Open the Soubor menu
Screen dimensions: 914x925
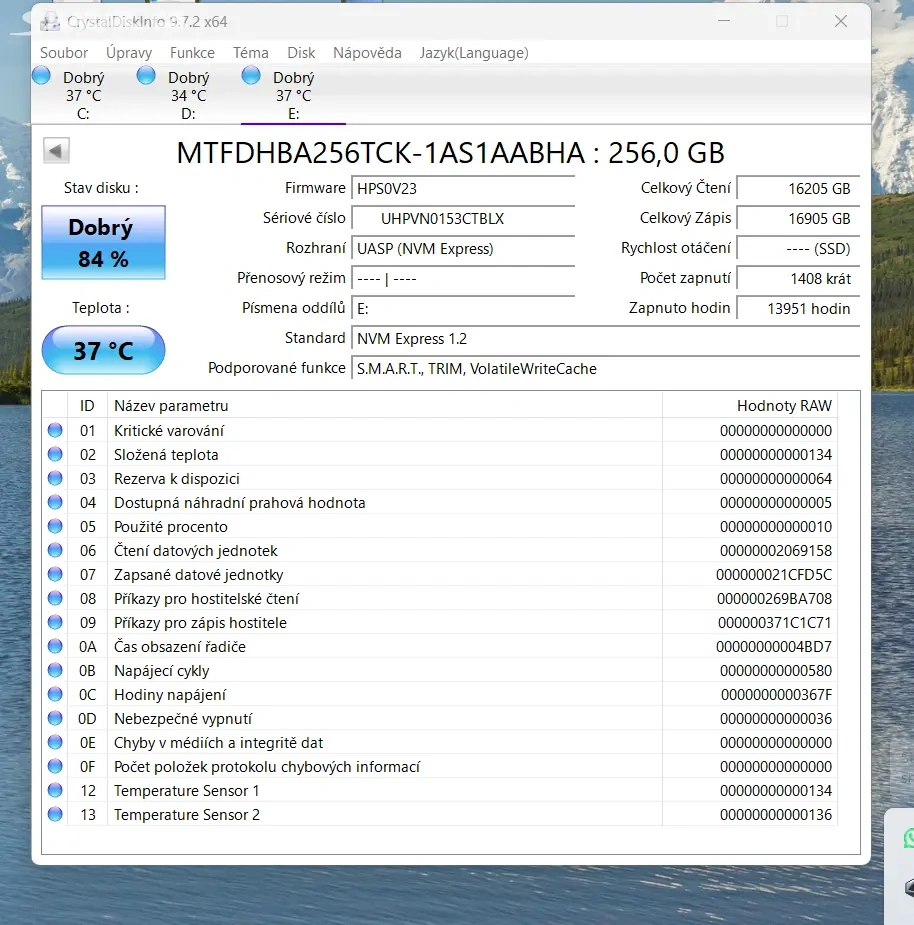tap(64, 53)
